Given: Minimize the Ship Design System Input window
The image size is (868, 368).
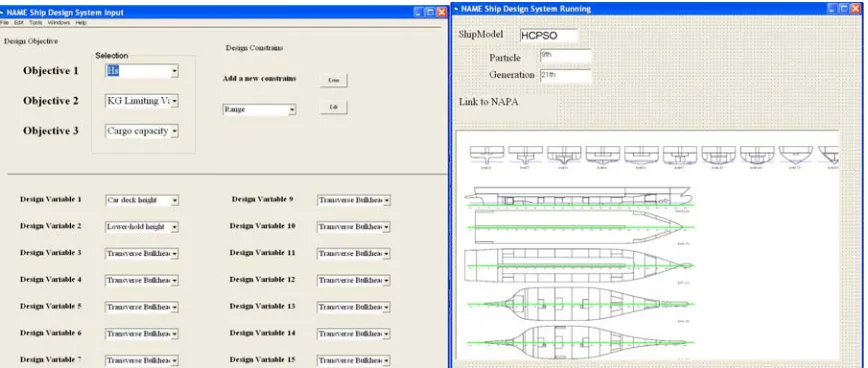Looking at the screenshot, I should (418, 12).
